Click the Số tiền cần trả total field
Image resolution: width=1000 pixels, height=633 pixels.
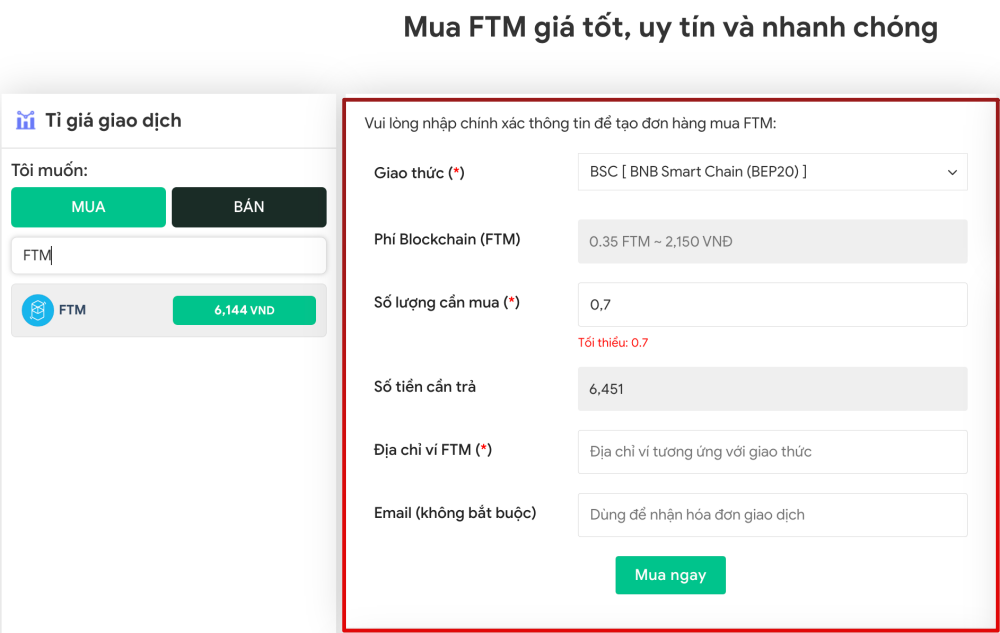(x=770, y=388)
